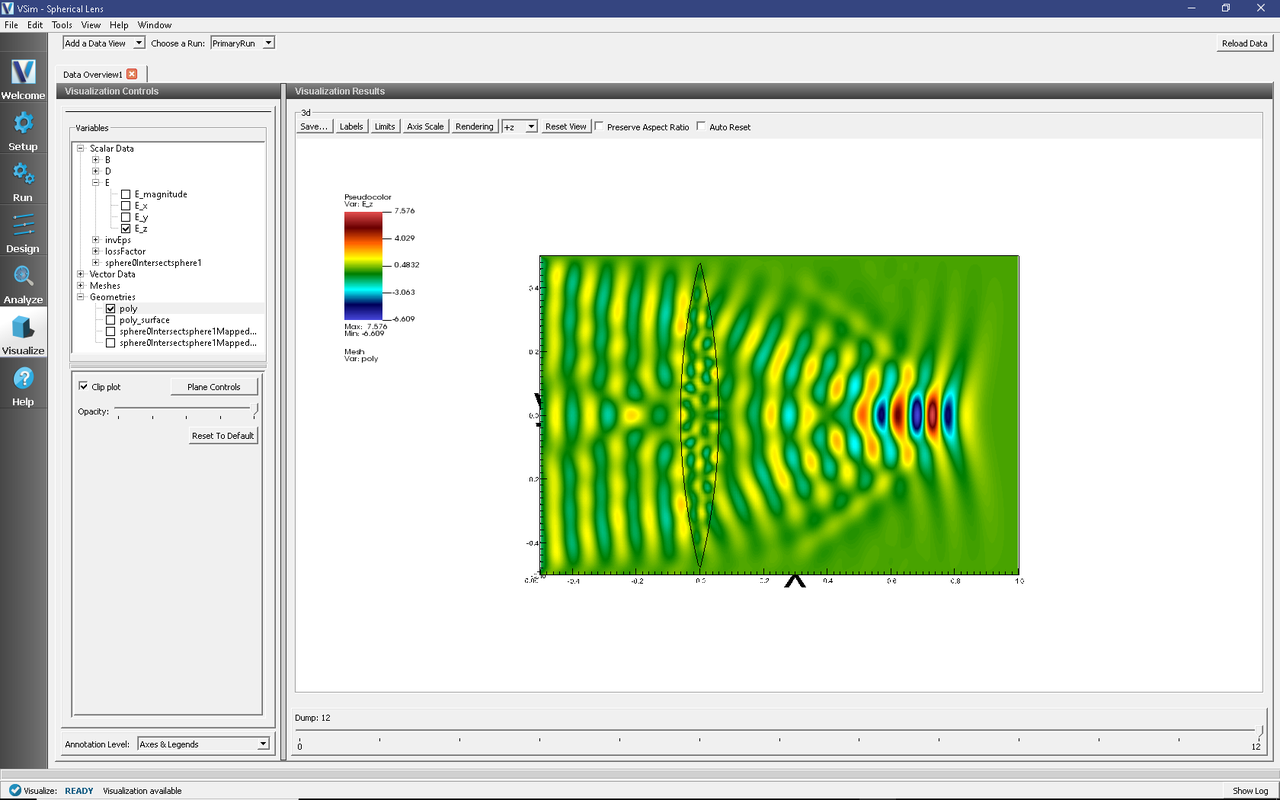Go to the Run panel icon
1280x800 pixels.
[x=23, y=180]
